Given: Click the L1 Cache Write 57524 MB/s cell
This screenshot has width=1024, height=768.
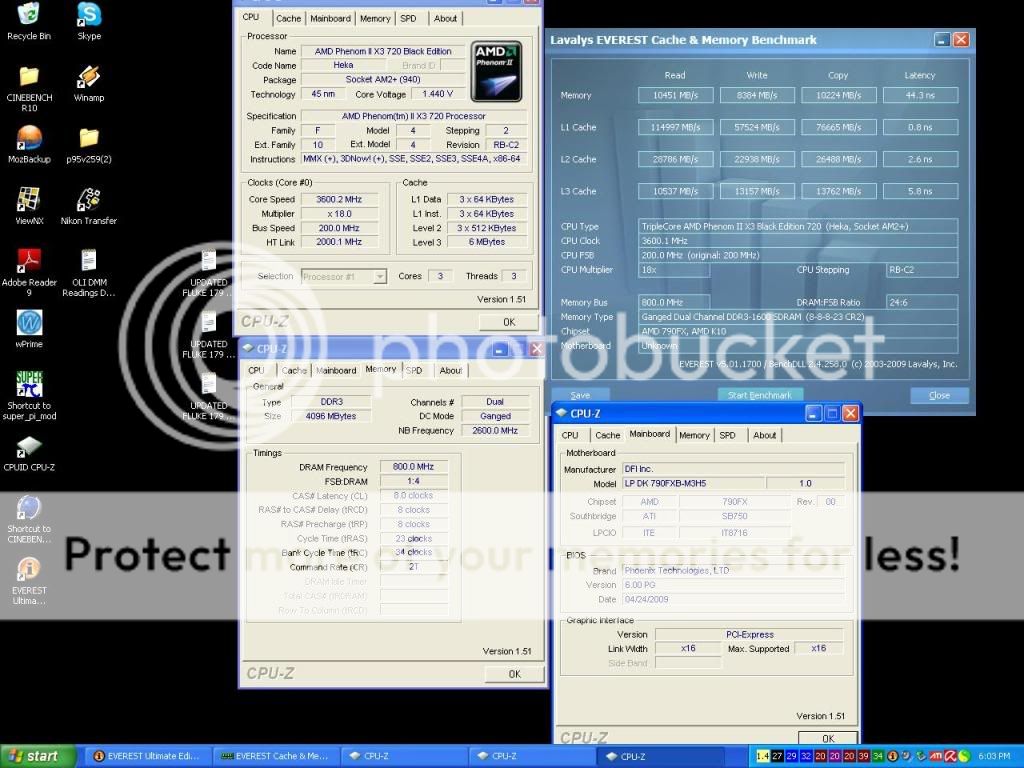Looking at the screenshot, I should tap(757, 127).
